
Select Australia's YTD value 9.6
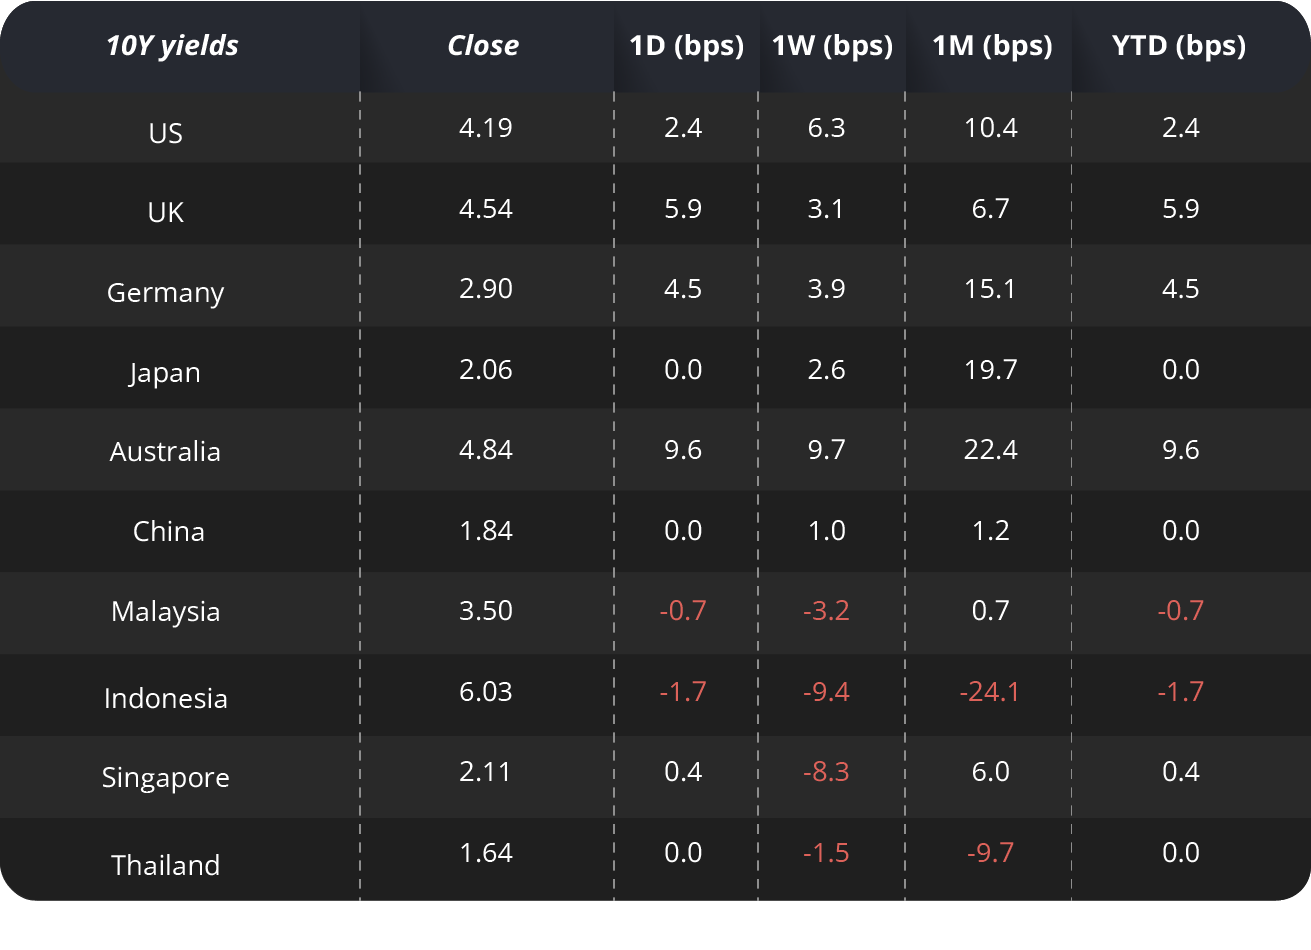(x=1180, y=450)
